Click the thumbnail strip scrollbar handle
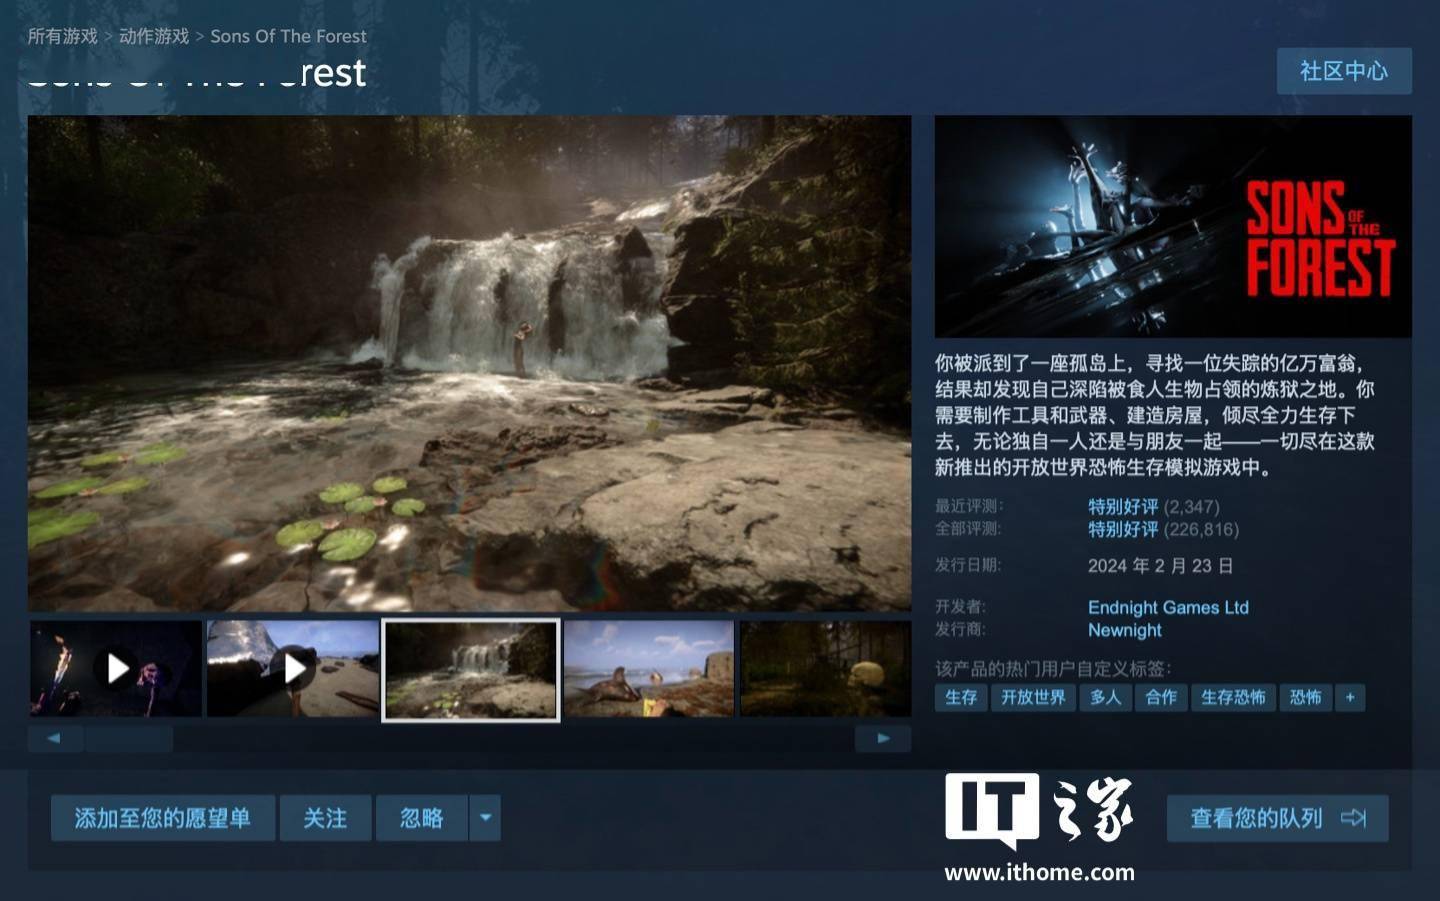The image size is (1440, 901). [x=129, y=738]
